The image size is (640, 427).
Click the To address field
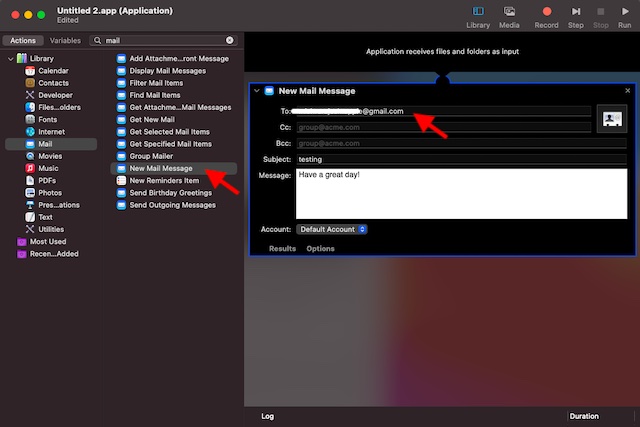tap(443, 111)
